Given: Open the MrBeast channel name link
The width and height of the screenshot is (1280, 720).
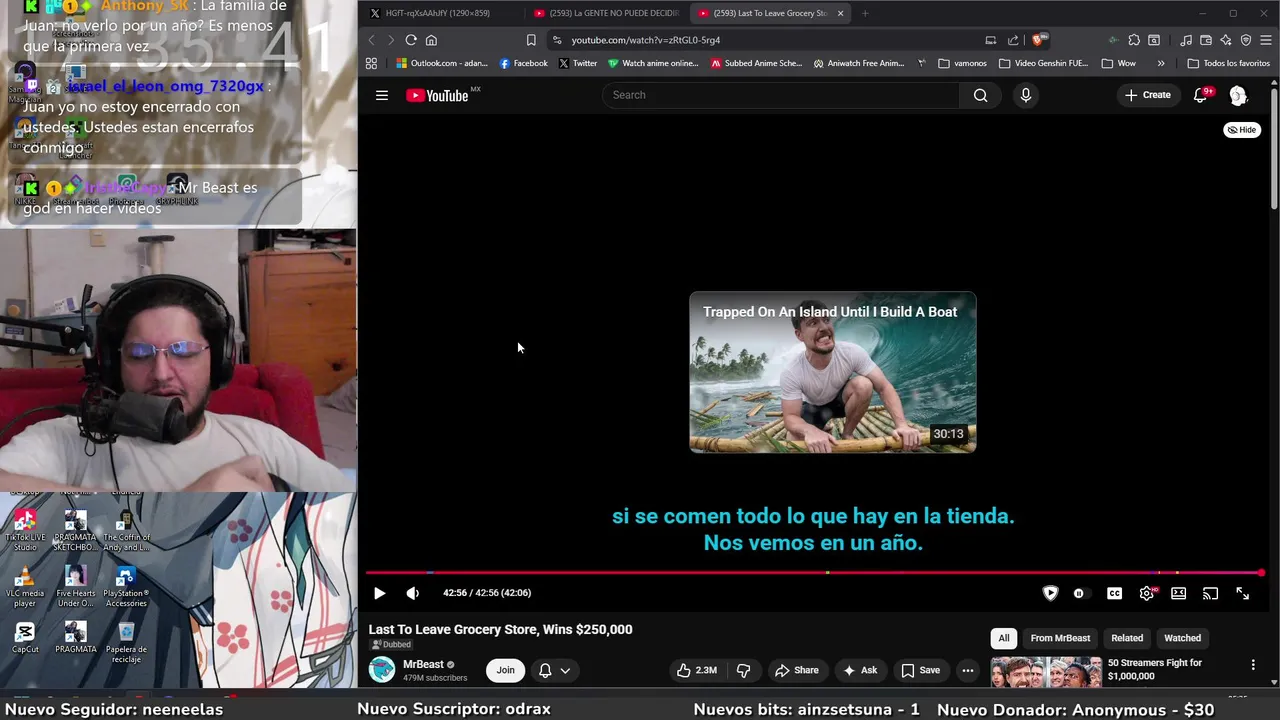Looking at the screenshot, I should coord(423,664).
